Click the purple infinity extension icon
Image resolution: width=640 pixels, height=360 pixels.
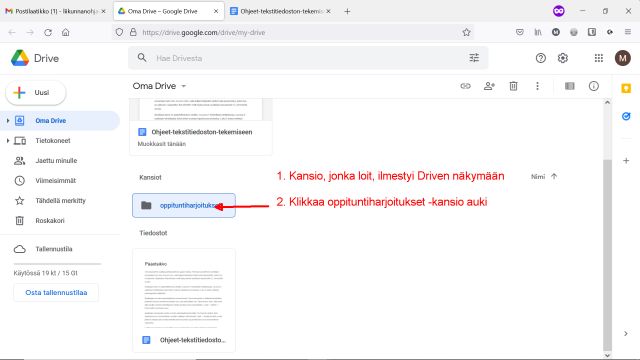tap(559, 11)
